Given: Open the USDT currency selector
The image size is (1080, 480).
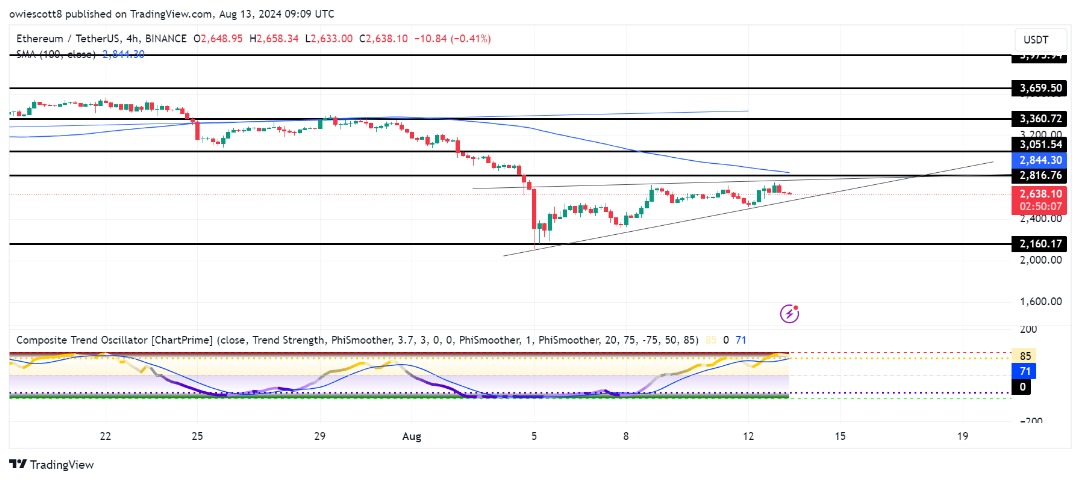Looking at the screenshot, I should click(x=1035, y=39).
